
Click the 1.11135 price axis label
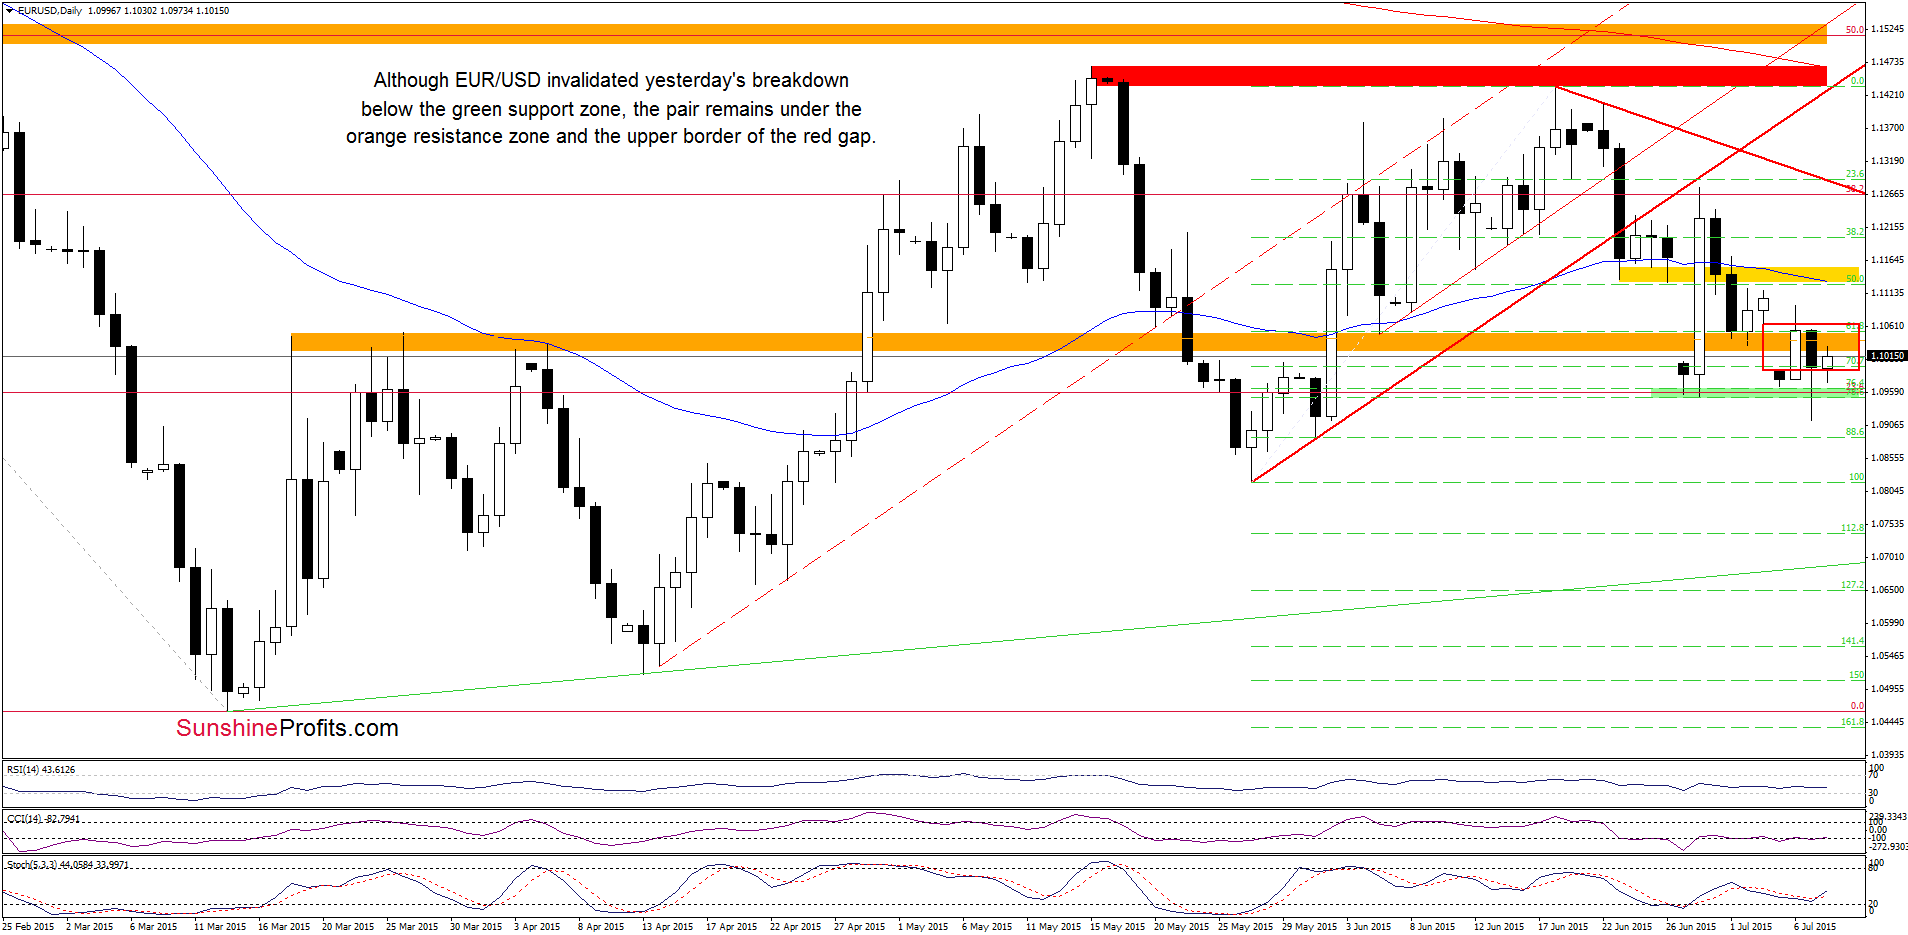[1887, 293]
